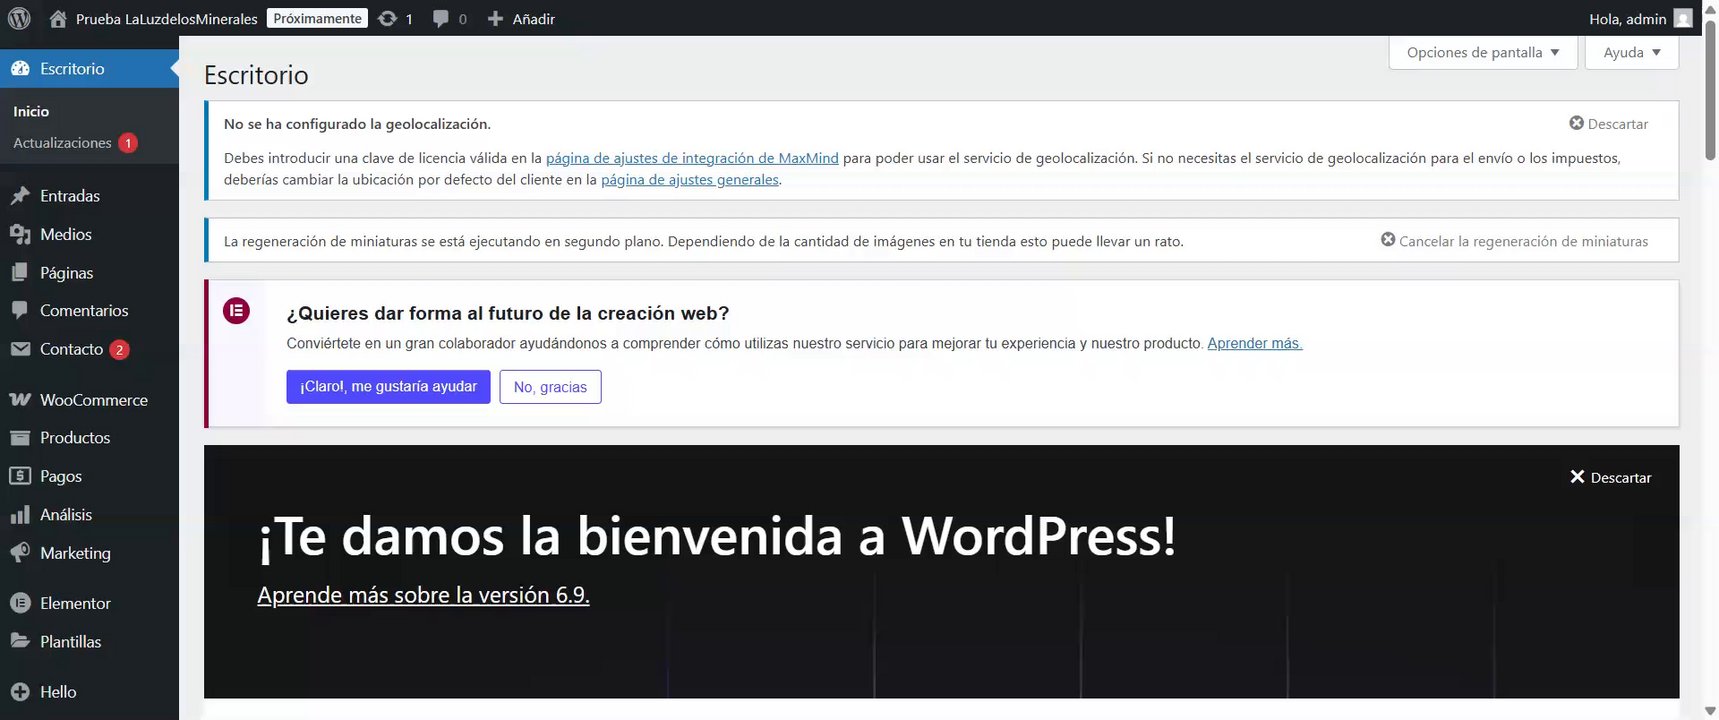The width and height of the screenshot is (1719, 720).
Task: Open Aprender más link
Action: coord(1254,343)
